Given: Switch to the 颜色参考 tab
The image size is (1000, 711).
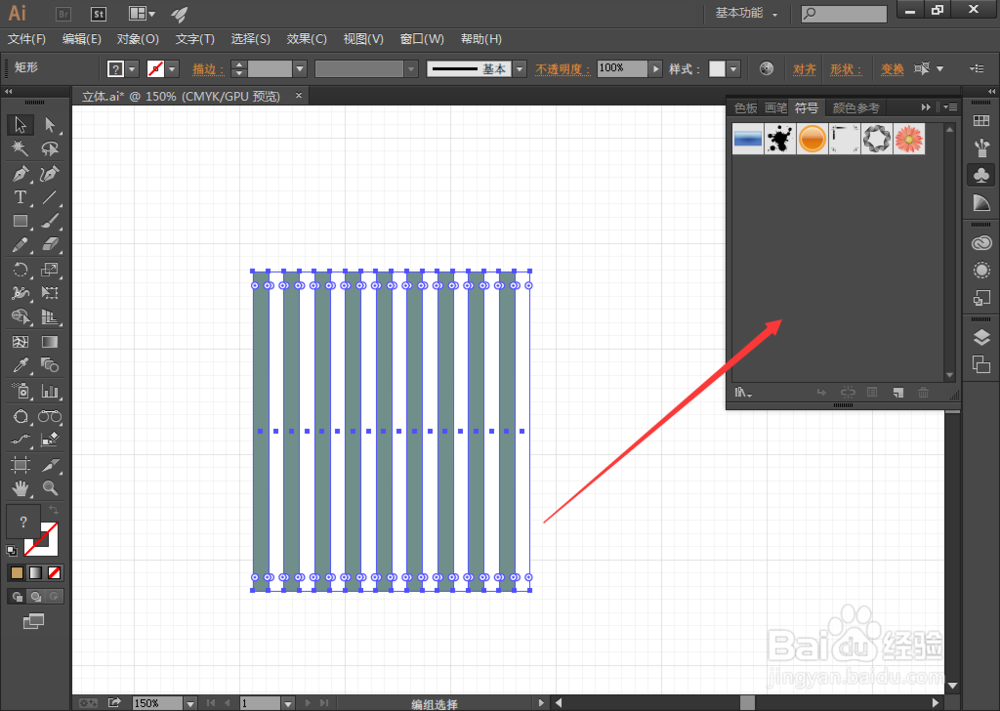Looking at the screenshot, I should tap(856, 108).
